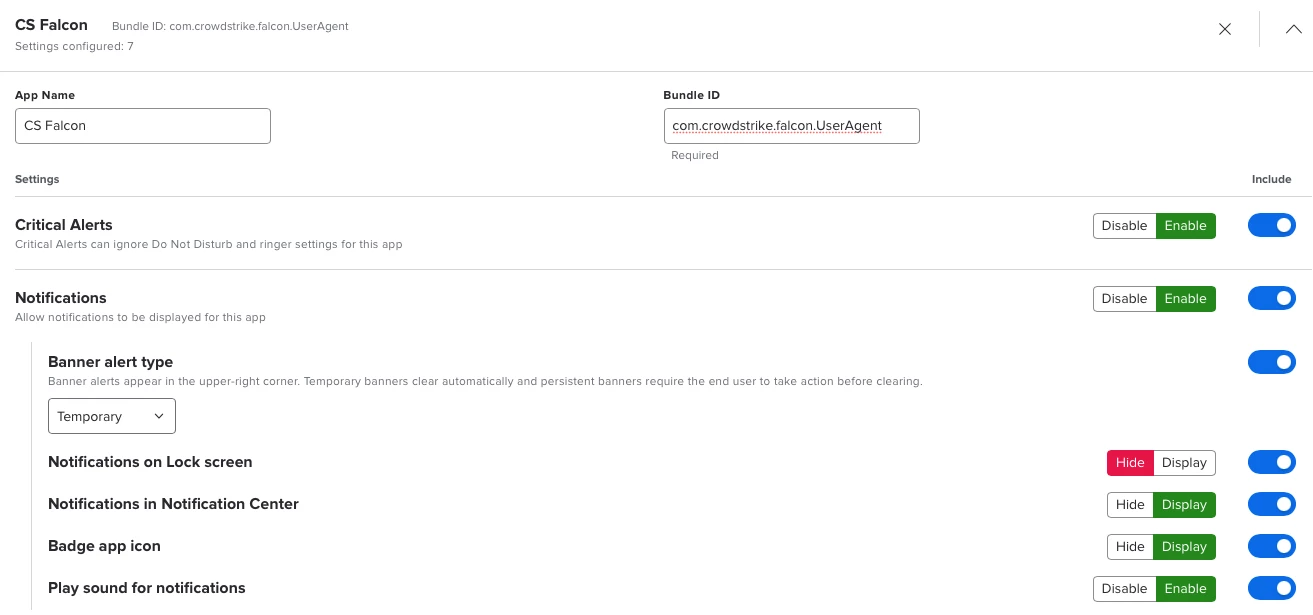Set Notifications to Enable
The width and height of the screenshot is (1313, 615).
pos(1186,299)
